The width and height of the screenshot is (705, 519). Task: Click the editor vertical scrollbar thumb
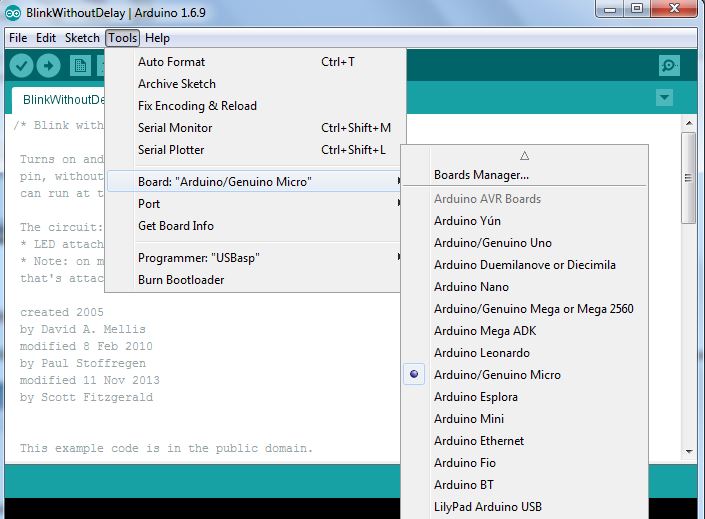688,178
